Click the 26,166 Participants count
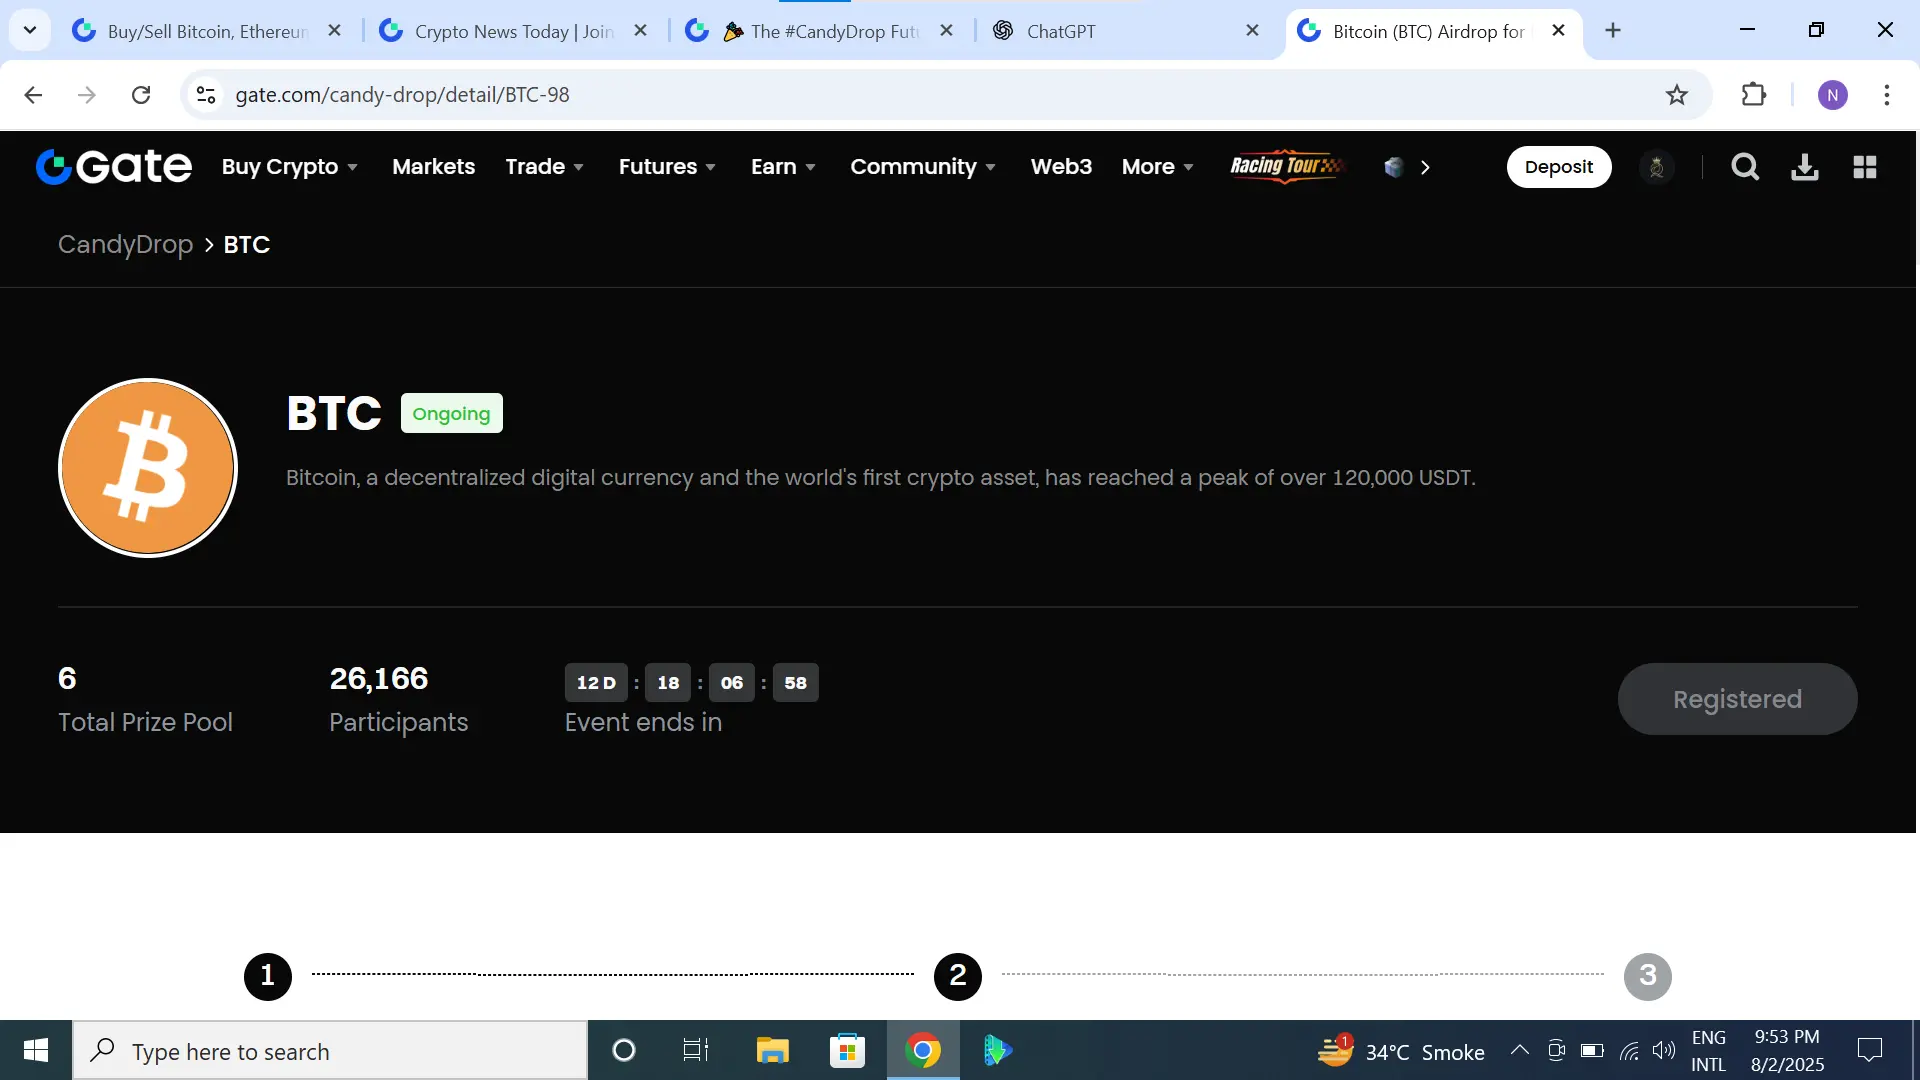This screenshot has height=1080, width=1920. (x=379, y=679)
